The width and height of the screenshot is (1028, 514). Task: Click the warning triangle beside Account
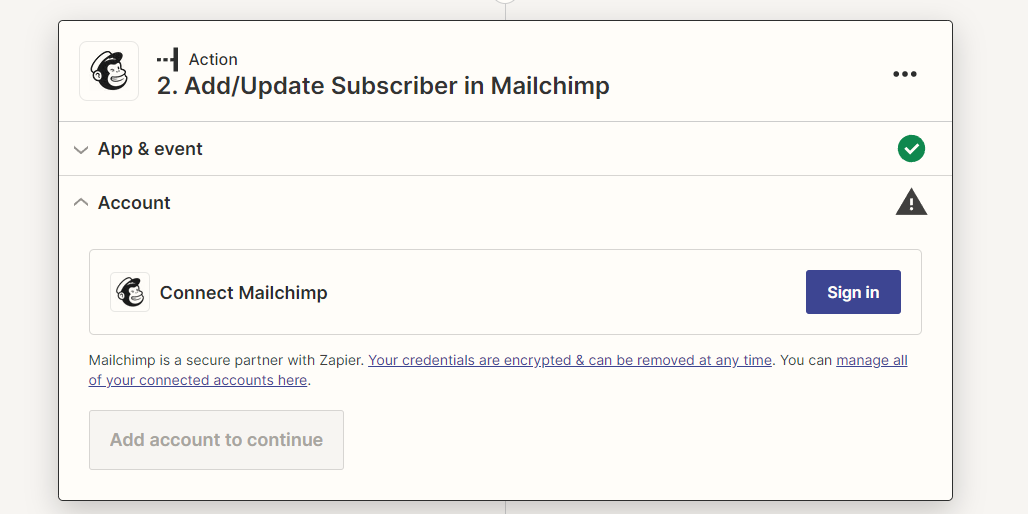pyautogui.click(x=911, y=202)
